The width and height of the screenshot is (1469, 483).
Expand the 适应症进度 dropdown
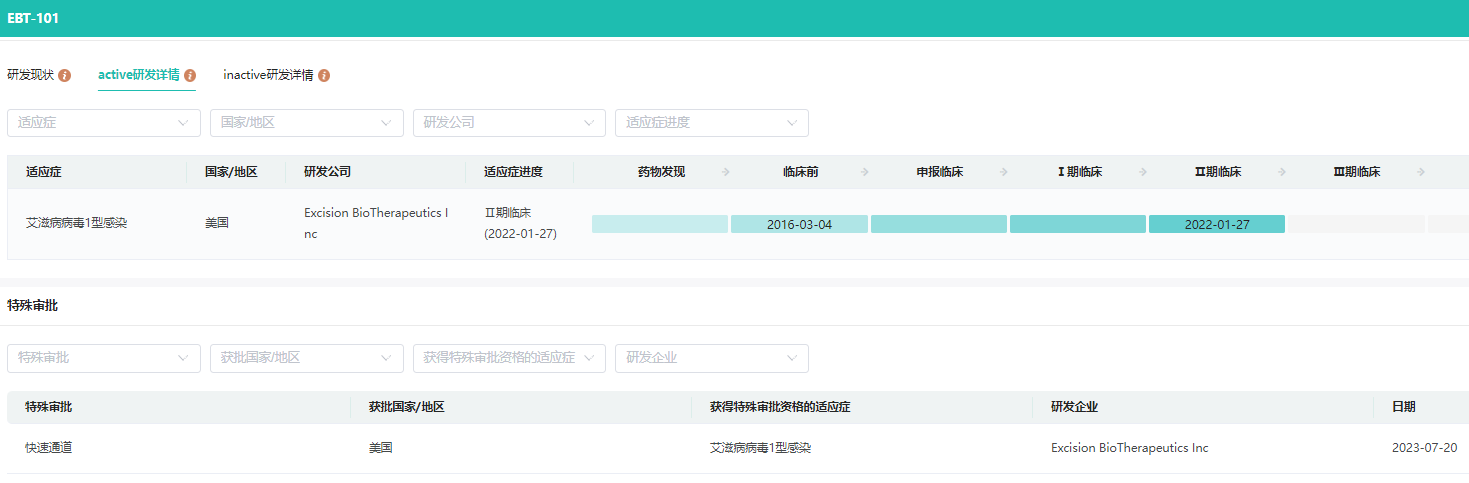click(711, 123)
